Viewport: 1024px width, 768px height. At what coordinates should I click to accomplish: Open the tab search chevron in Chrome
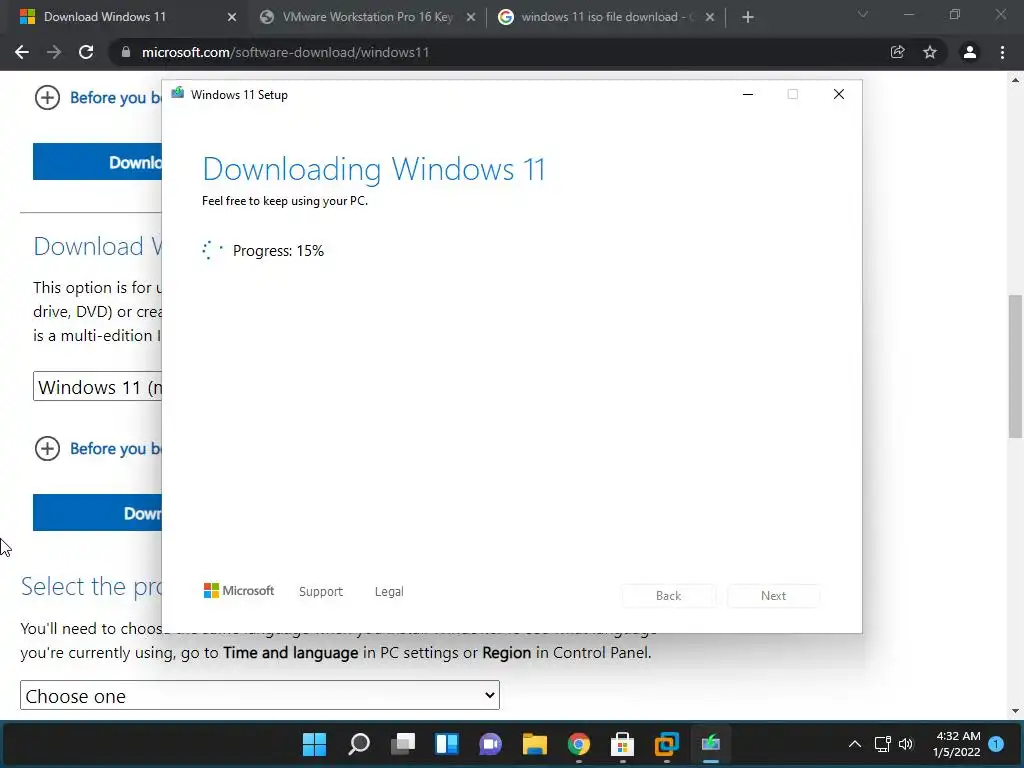coord(863,14)
